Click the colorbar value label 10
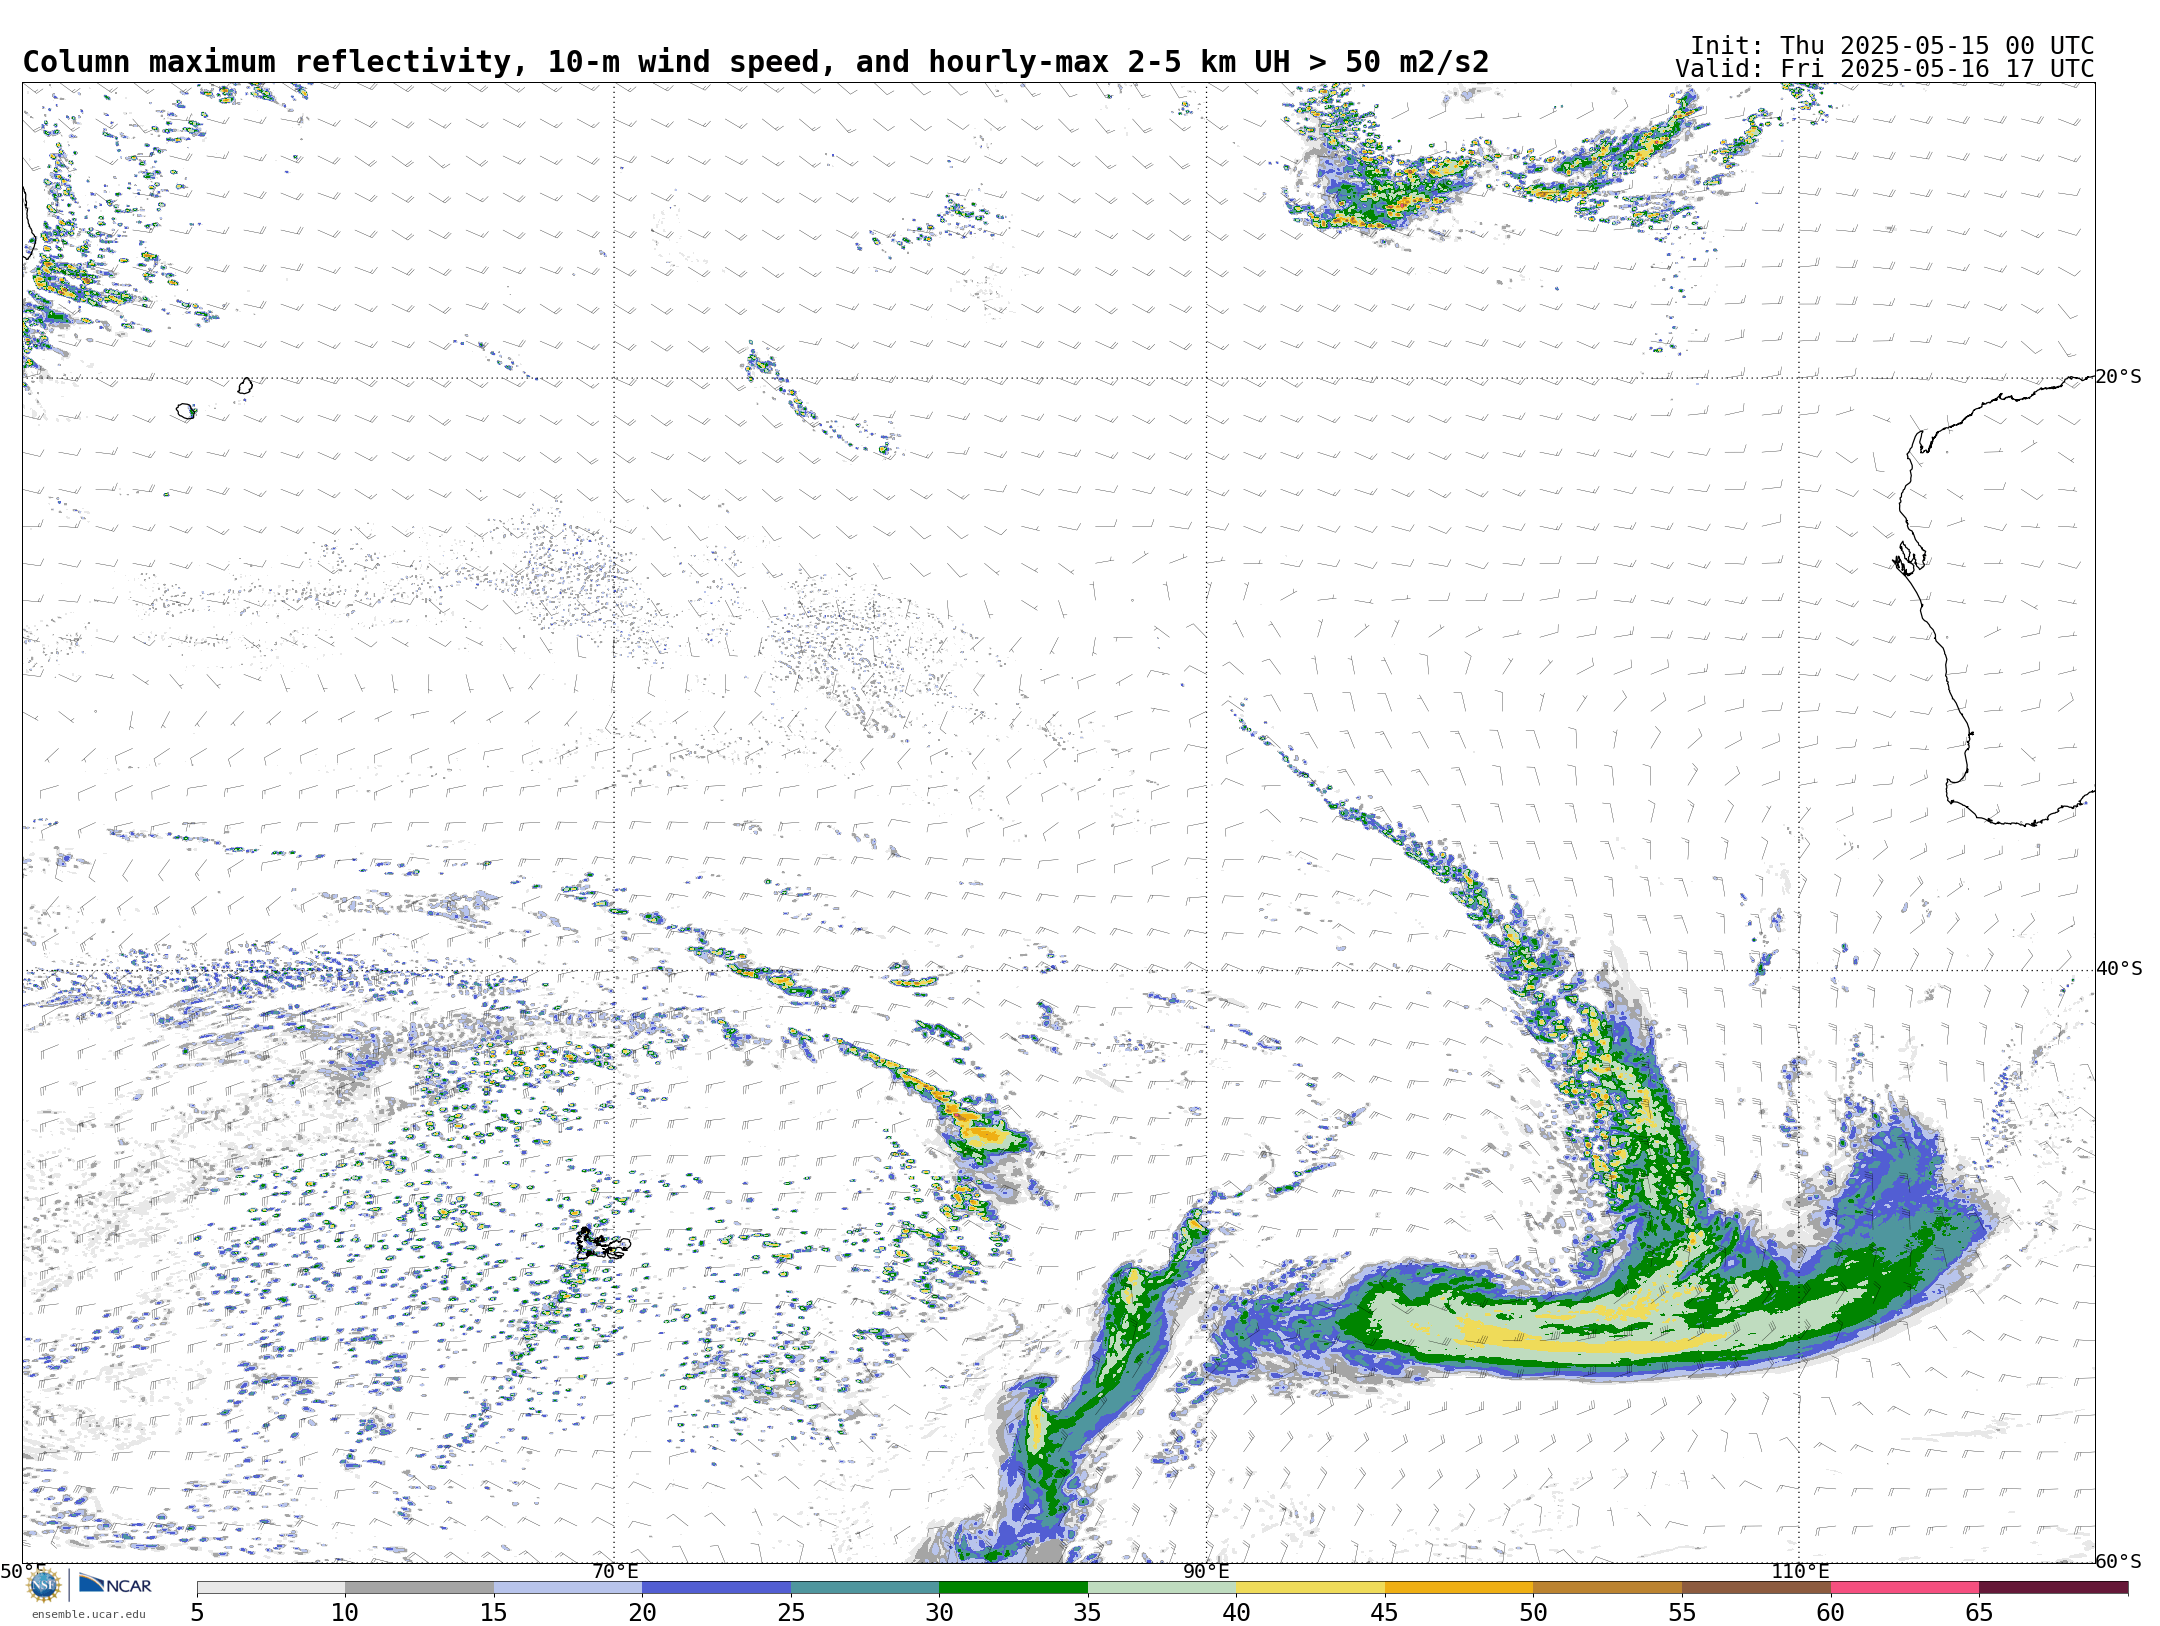This screenshot has width=2160, height=1626. tap(345, 1612)
